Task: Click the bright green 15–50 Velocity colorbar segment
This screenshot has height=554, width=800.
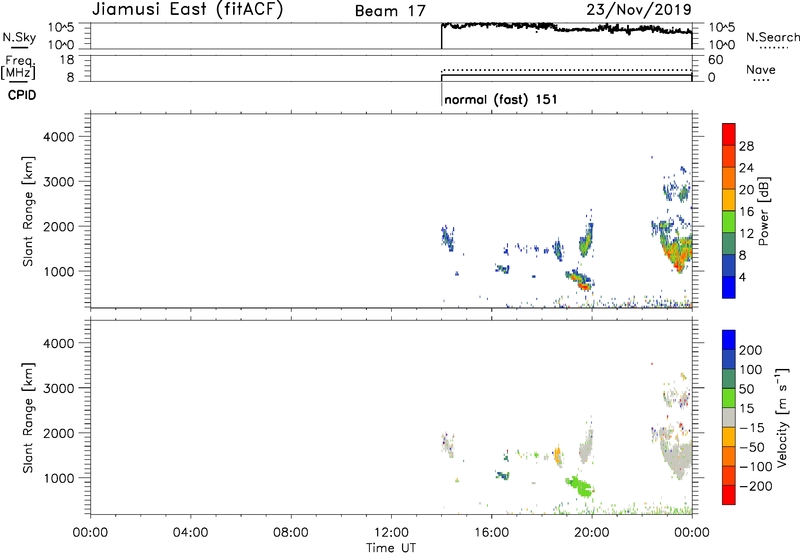Action: click(729, 398)
